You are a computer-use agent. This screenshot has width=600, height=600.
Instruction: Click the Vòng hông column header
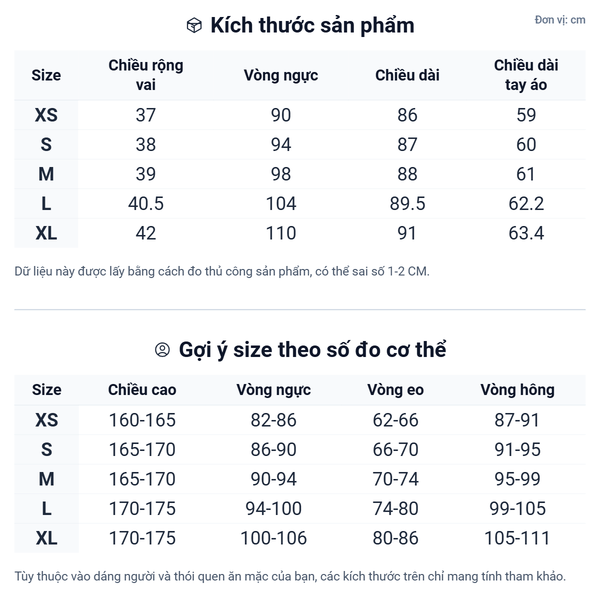[517, 390]
